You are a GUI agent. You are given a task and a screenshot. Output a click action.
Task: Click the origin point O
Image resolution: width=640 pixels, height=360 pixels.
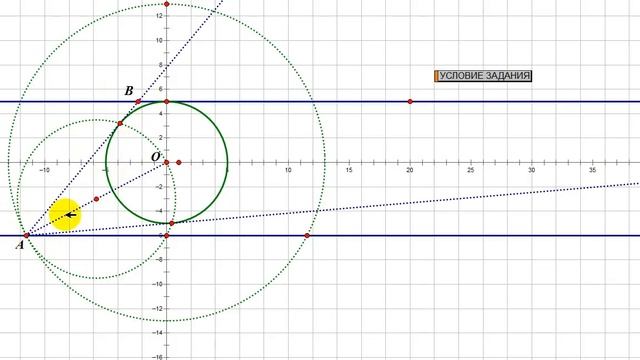tap(167, 162)
